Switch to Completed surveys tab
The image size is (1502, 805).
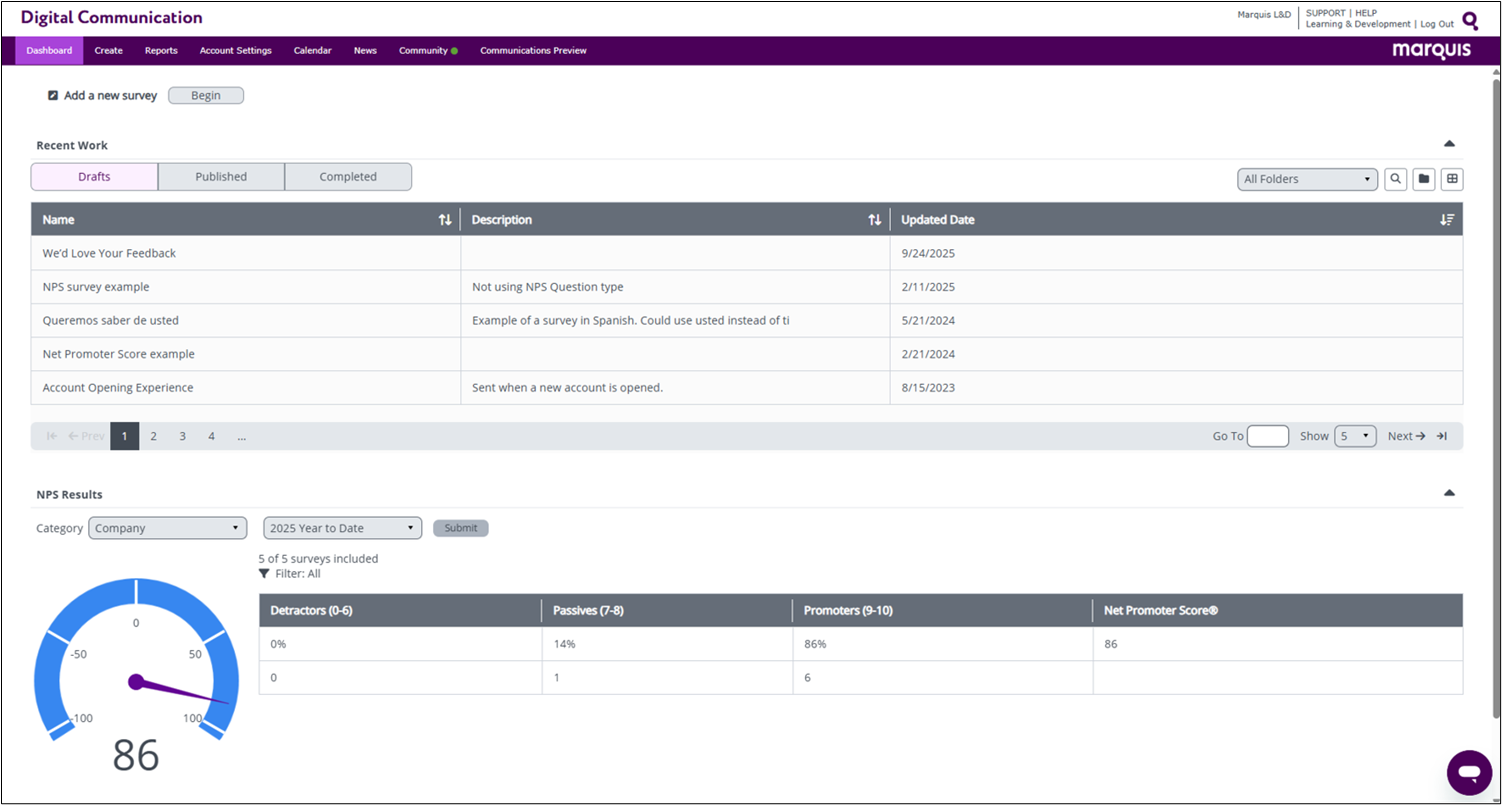(x=348, y=177)
